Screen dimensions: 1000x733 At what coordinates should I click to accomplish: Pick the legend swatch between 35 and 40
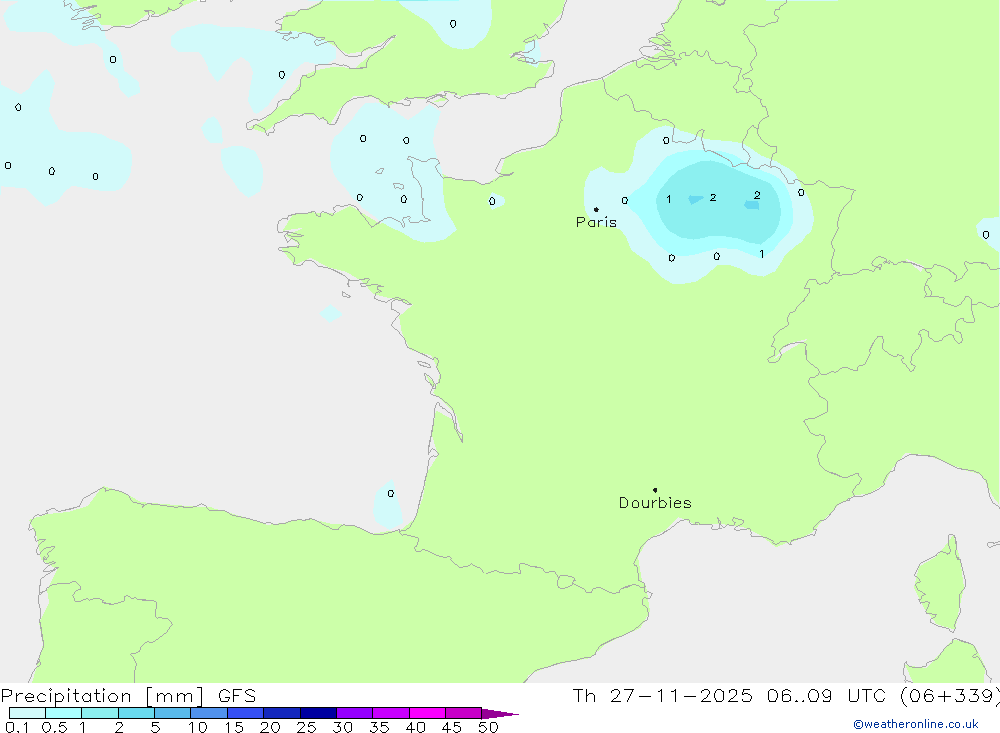[390, 713]
